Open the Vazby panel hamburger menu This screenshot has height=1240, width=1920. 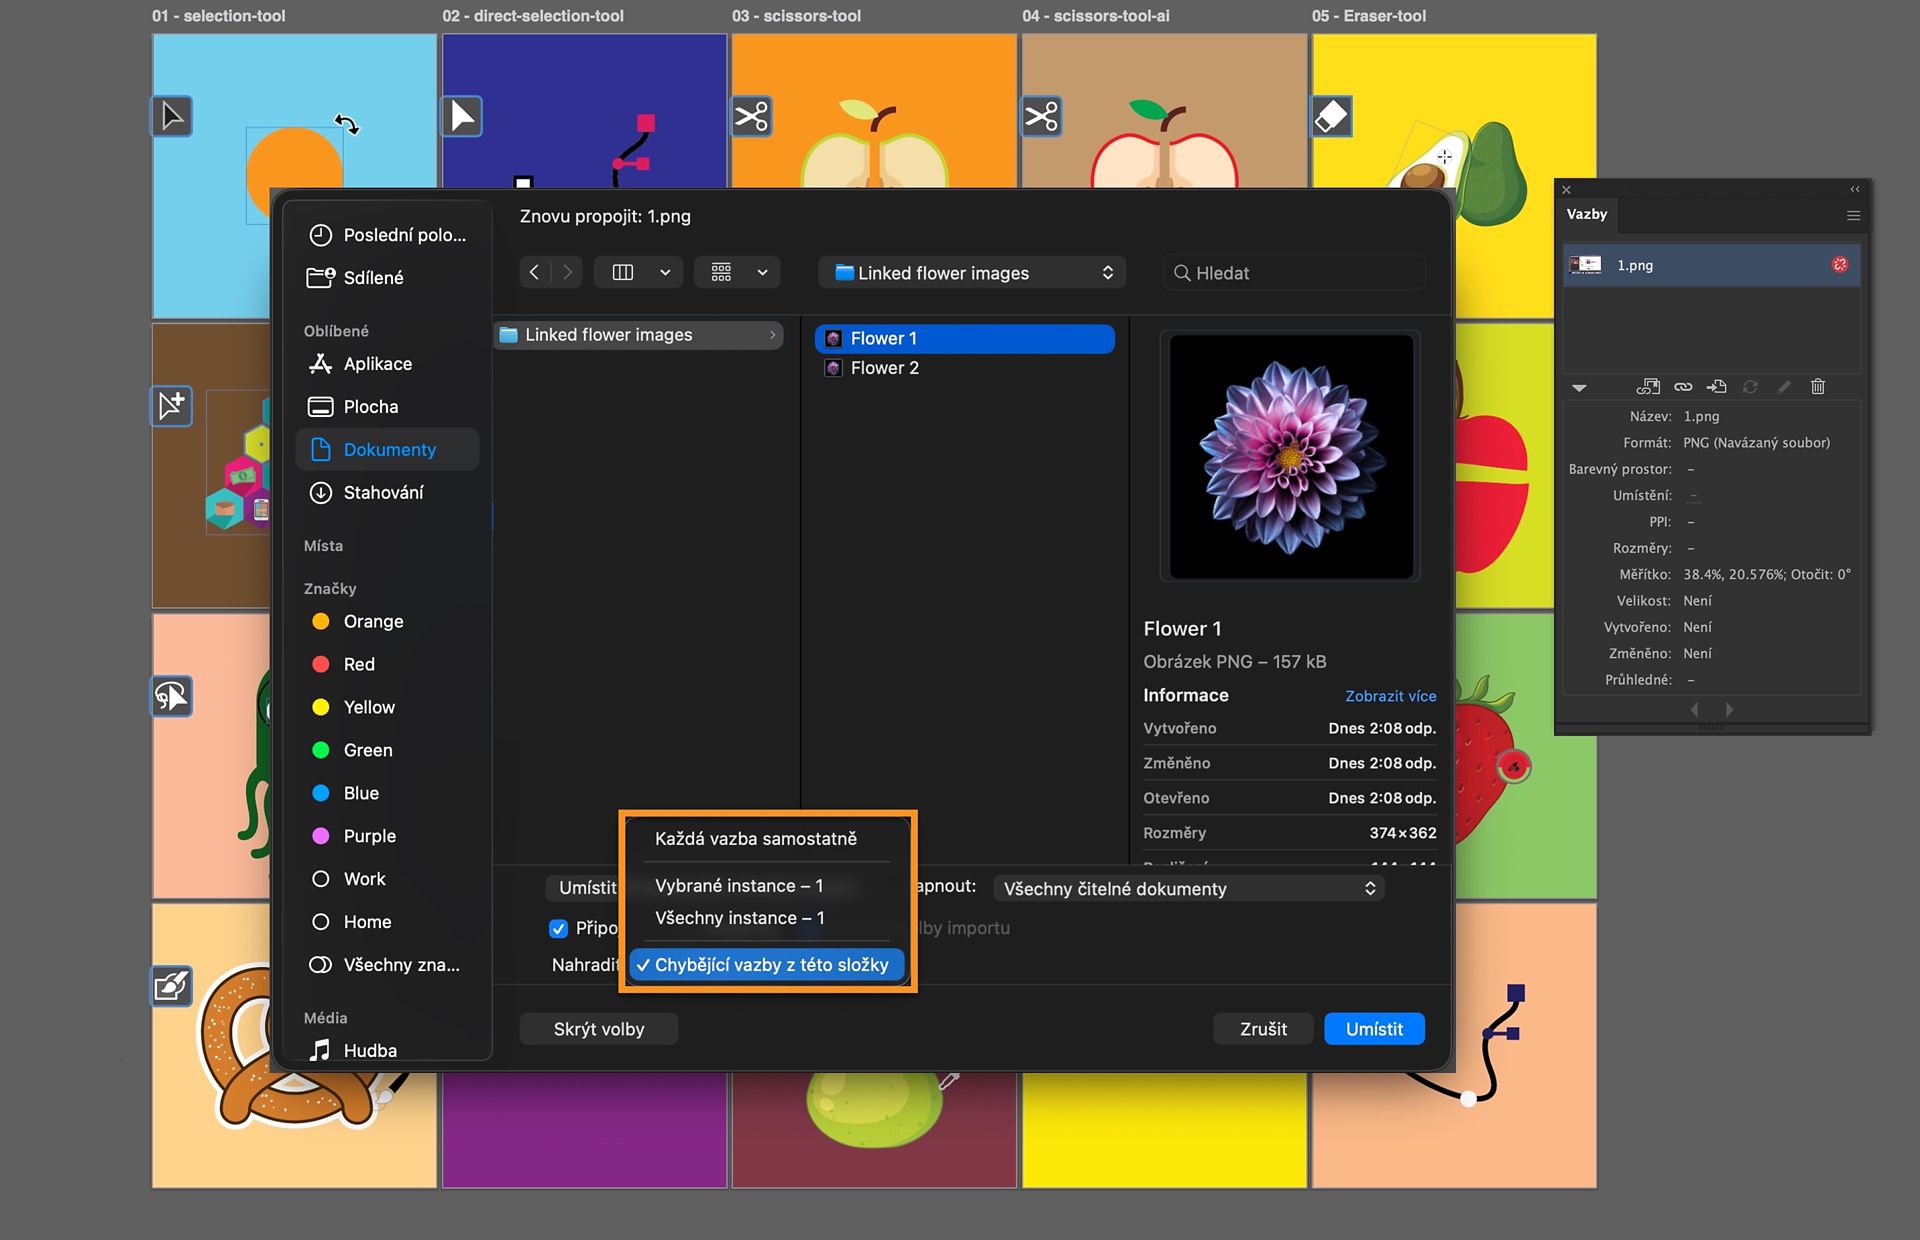(x=1853, y=215)
